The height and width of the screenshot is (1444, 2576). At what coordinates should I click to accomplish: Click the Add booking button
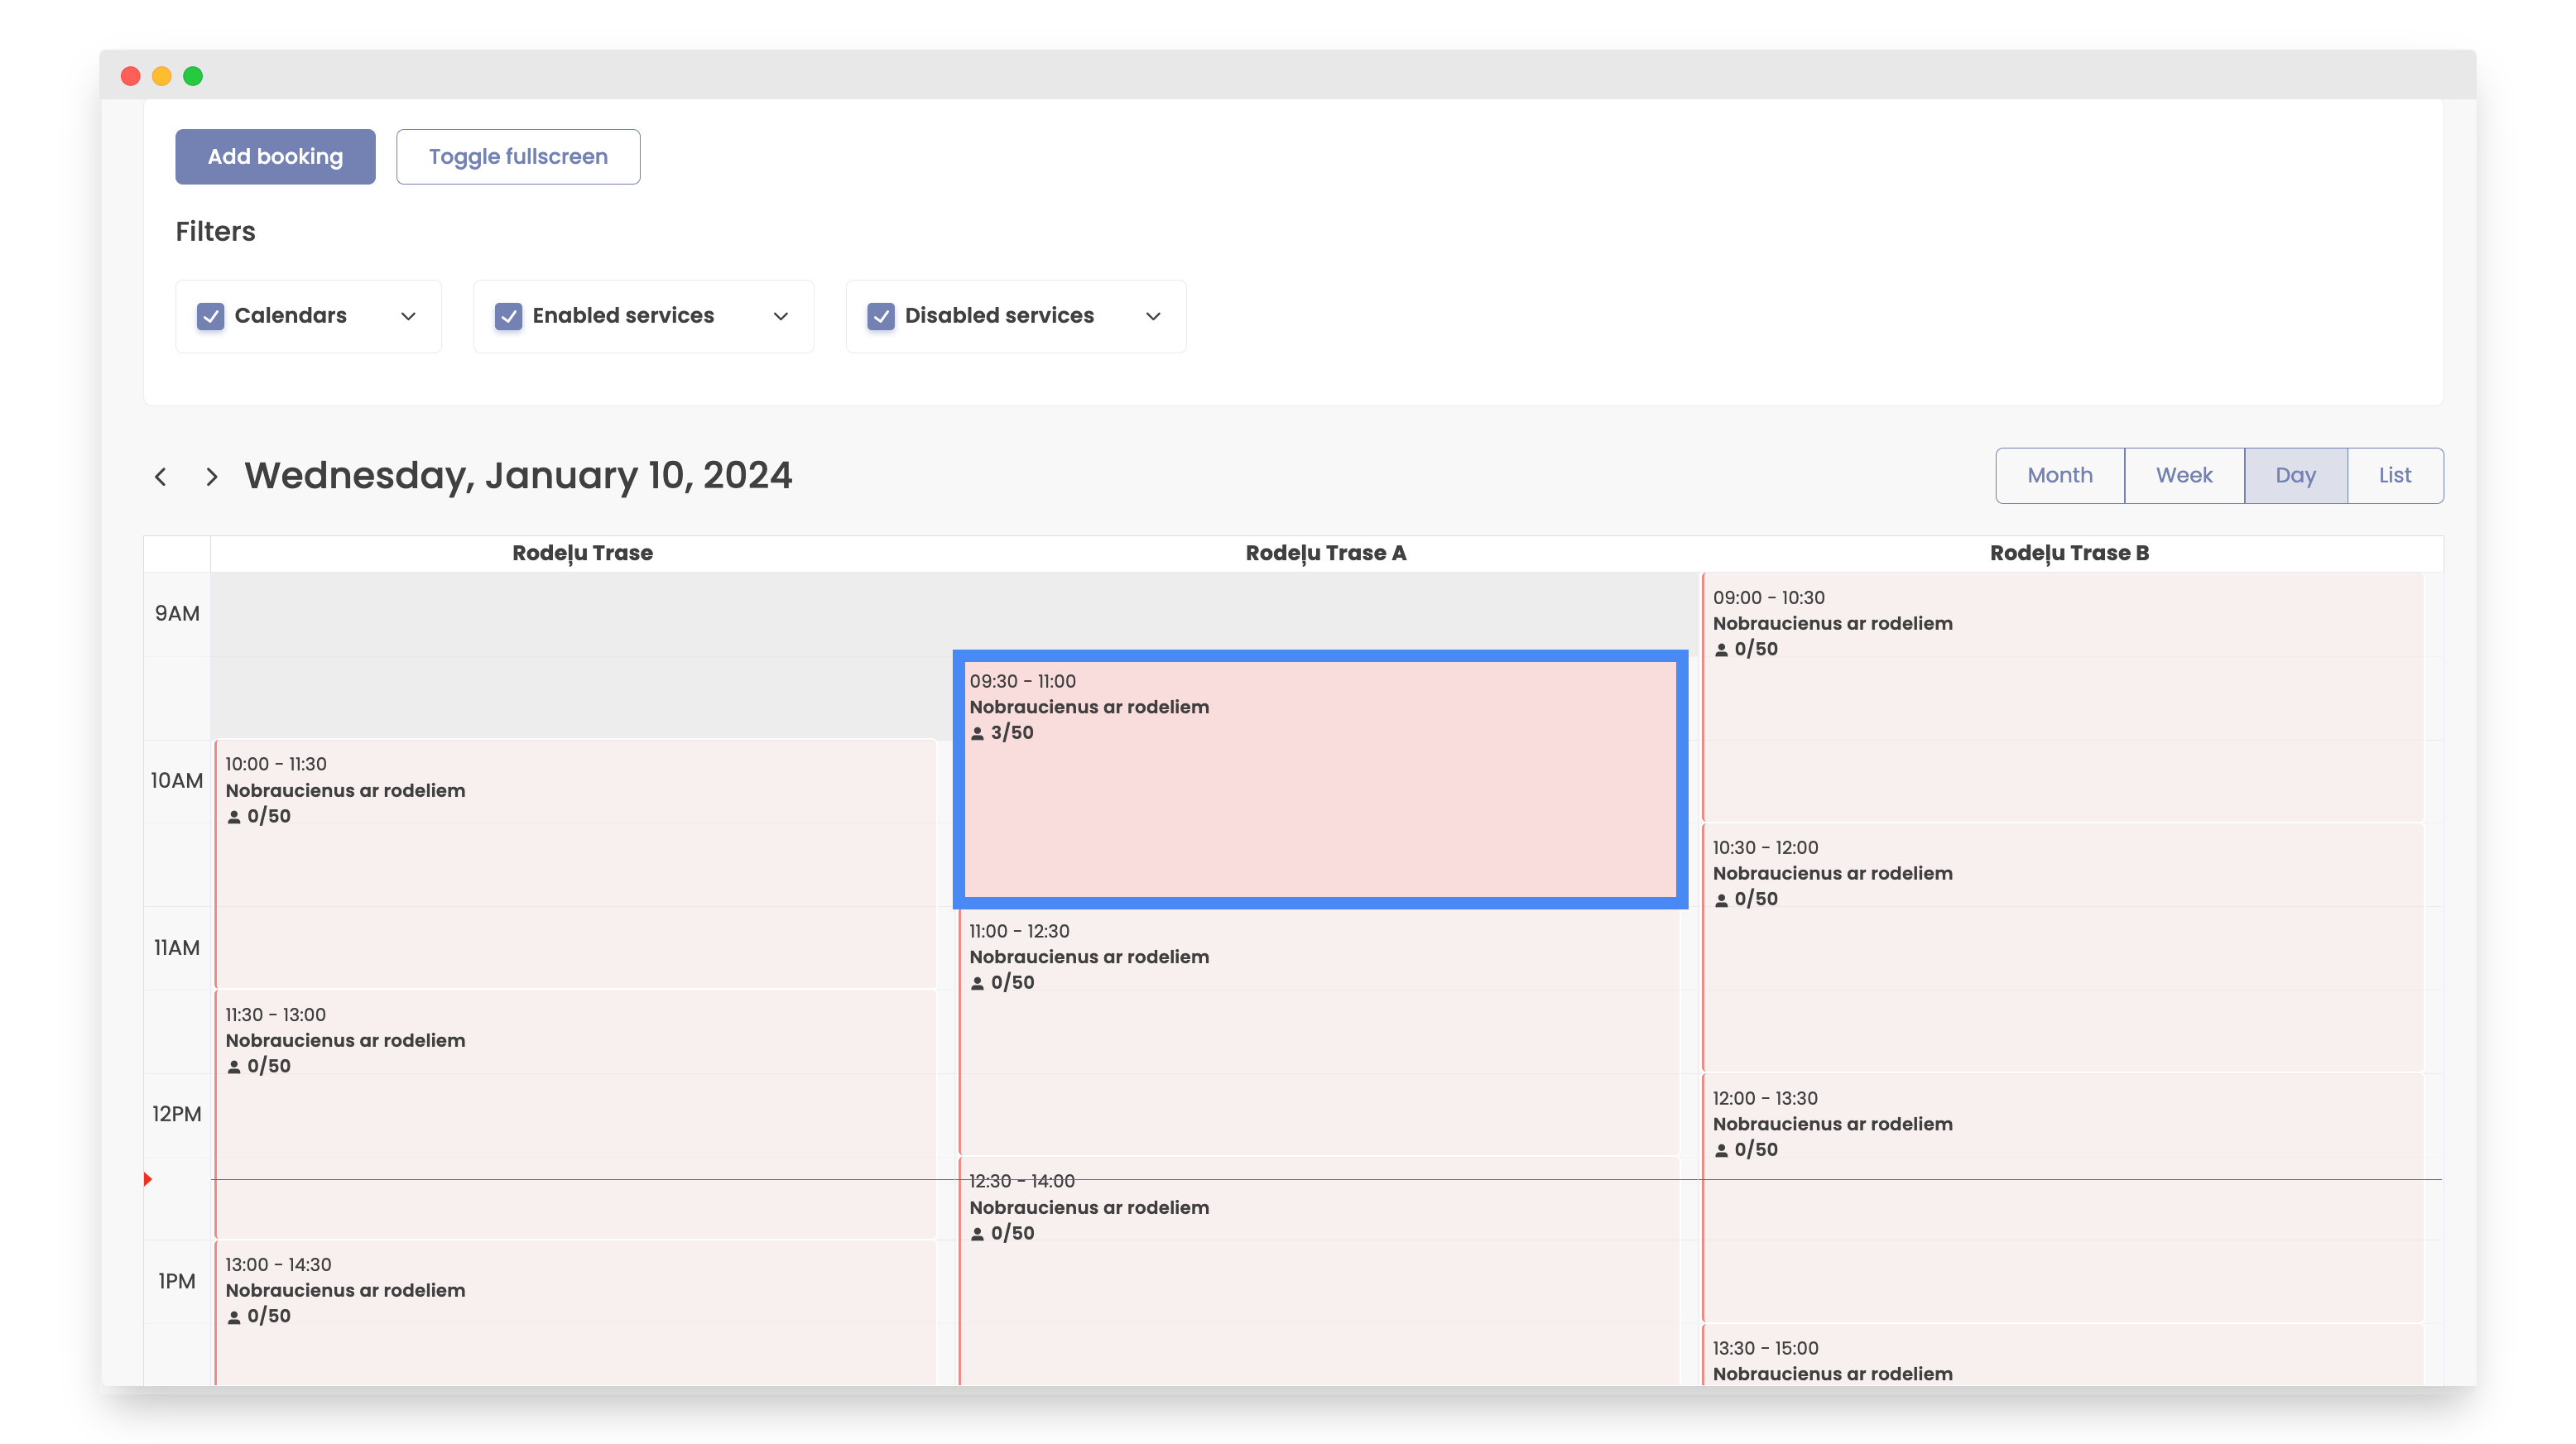click(275, 157)
